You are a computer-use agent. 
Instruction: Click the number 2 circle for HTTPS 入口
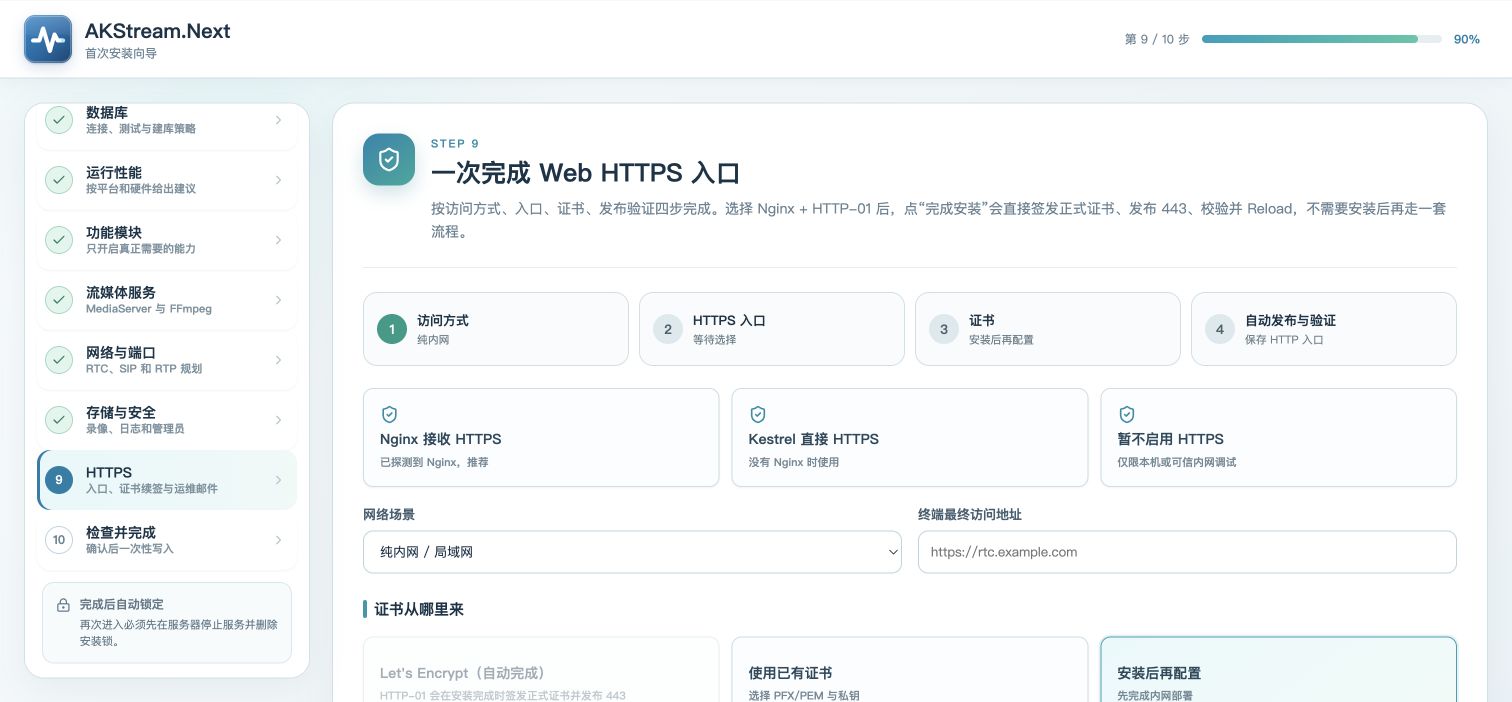tap(668, 329)
